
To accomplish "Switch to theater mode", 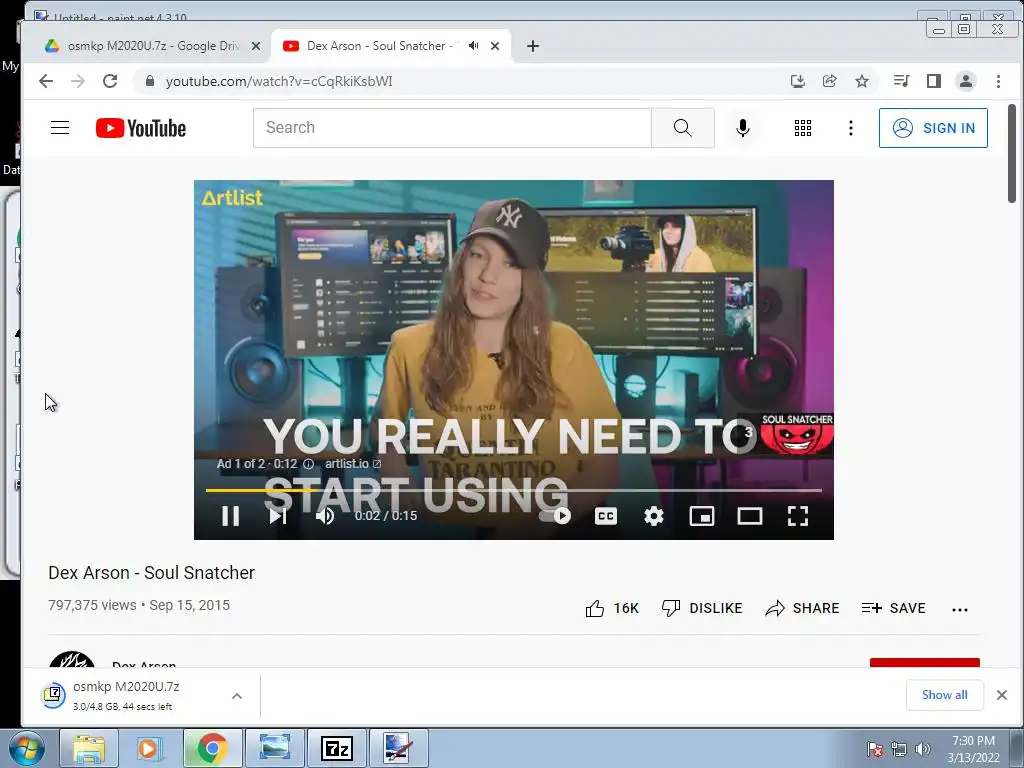I will click(750, 516).
